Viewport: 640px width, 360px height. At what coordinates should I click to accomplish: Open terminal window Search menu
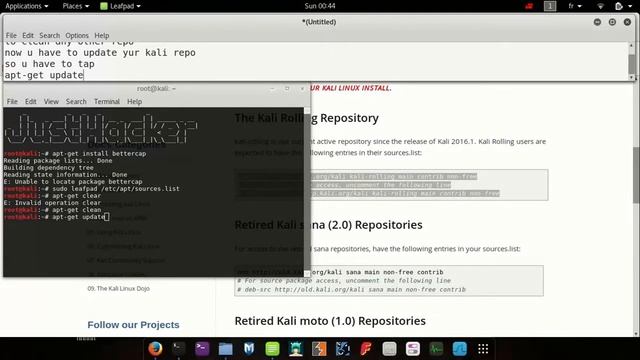(76, 102)
